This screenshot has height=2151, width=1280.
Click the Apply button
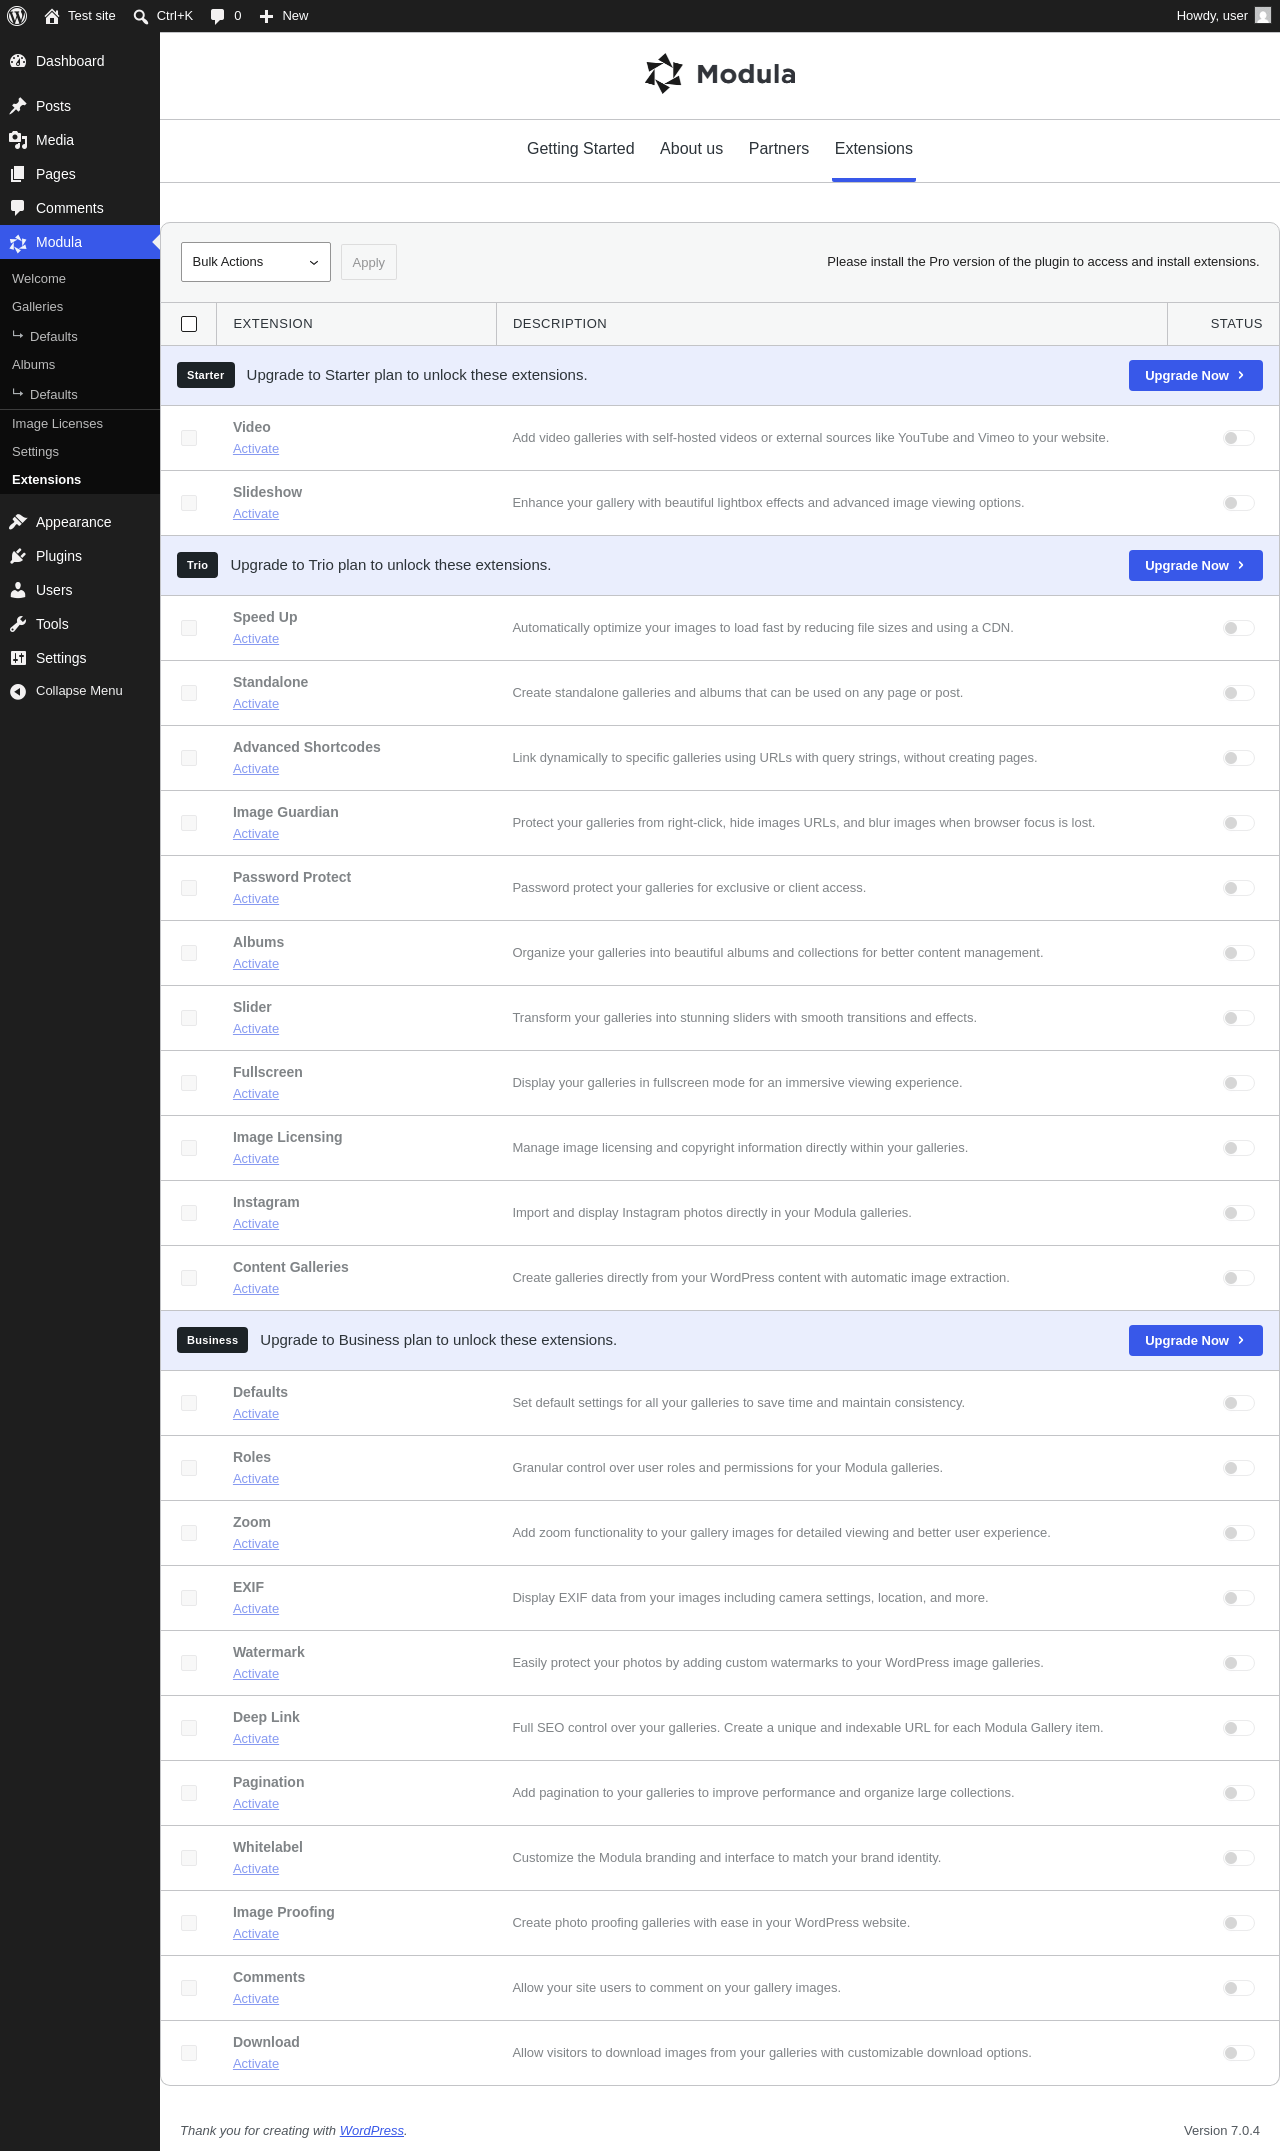[x=369, y=262]
